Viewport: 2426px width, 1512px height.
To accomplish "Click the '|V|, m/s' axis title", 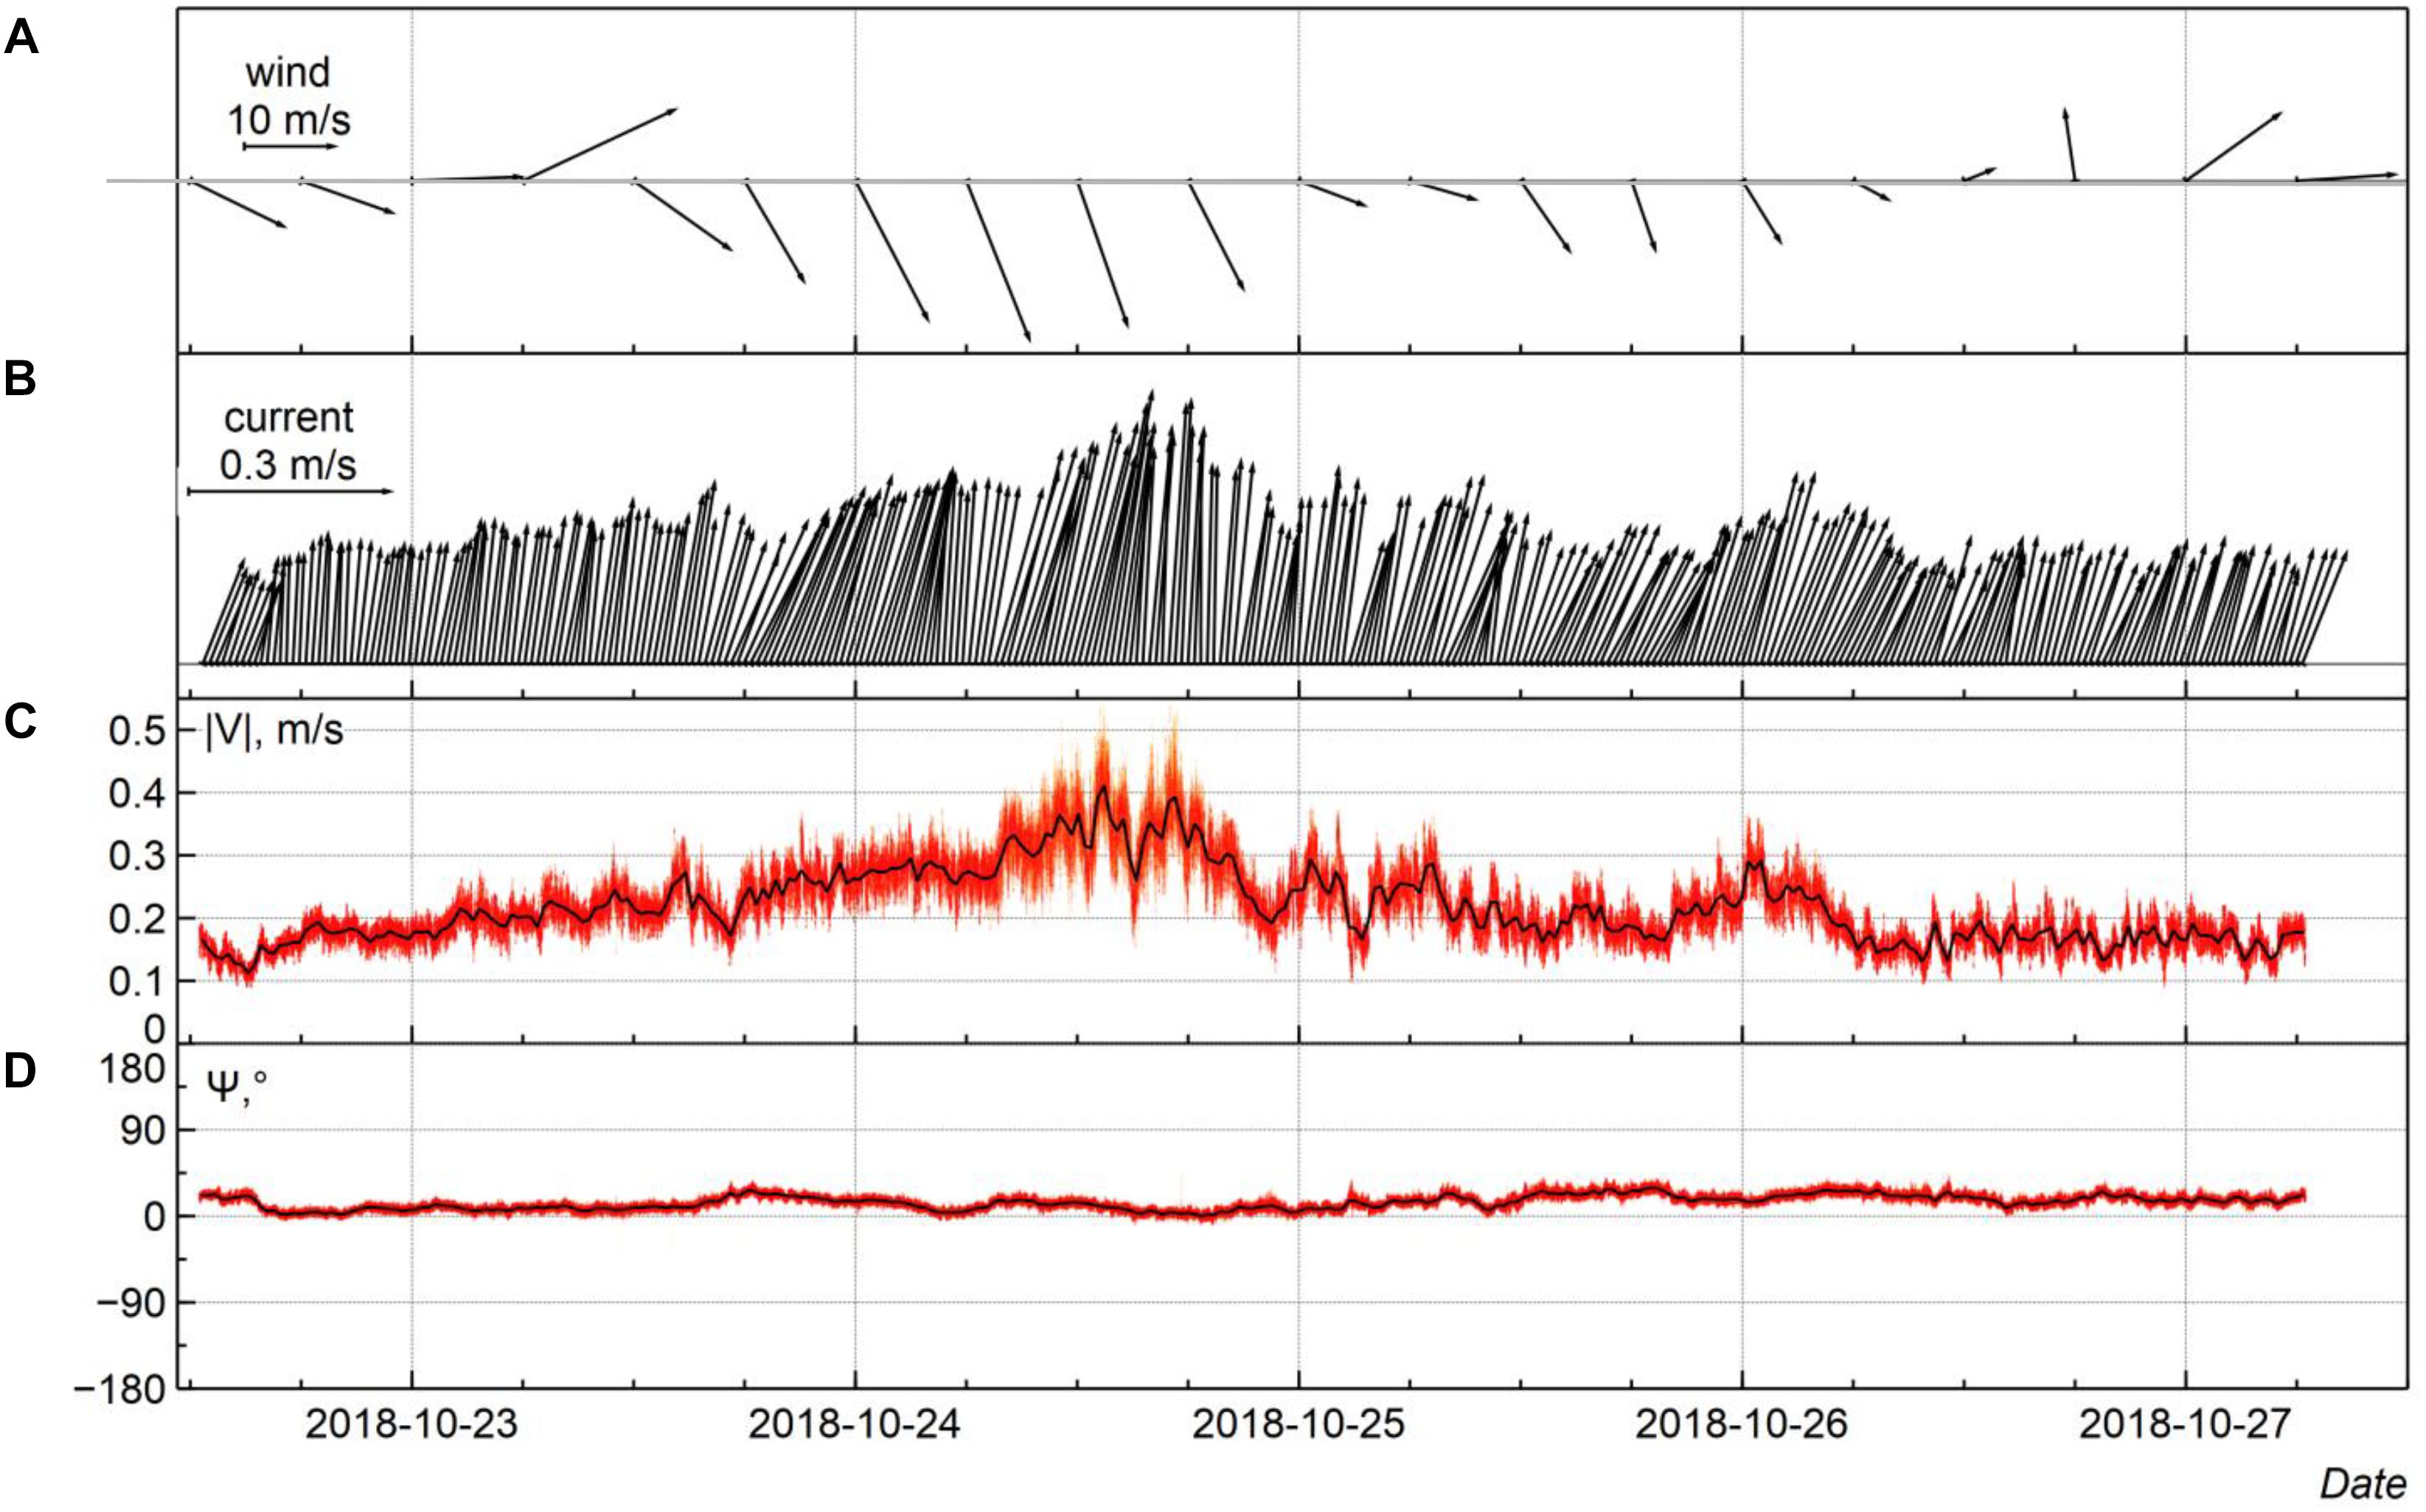I will pyautogui.click(x=274, y=730).
